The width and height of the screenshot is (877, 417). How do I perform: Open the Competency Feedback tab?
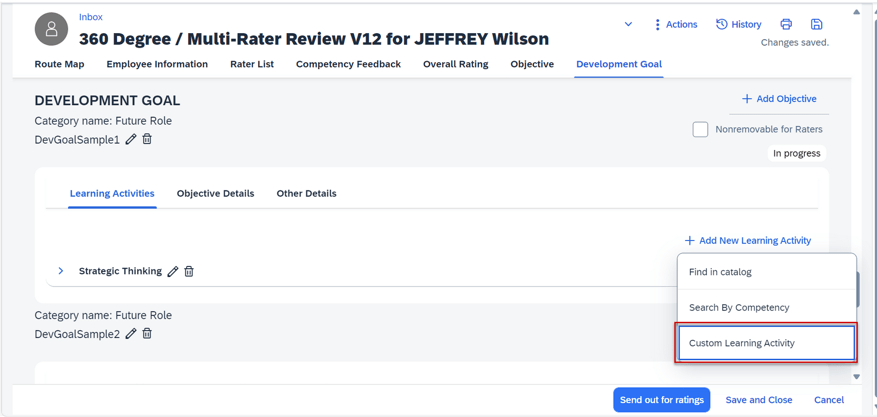click(x=348, y=64)
